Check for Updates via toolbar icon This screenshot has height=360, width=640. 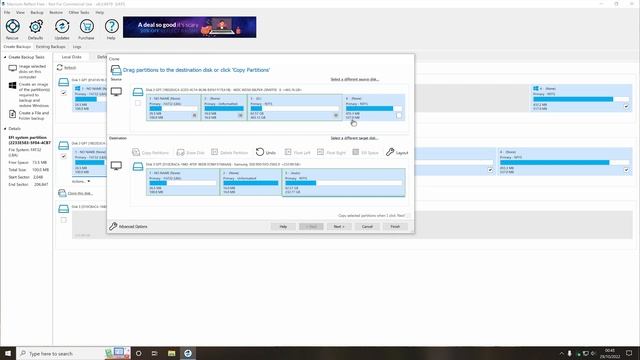[62, 27]
